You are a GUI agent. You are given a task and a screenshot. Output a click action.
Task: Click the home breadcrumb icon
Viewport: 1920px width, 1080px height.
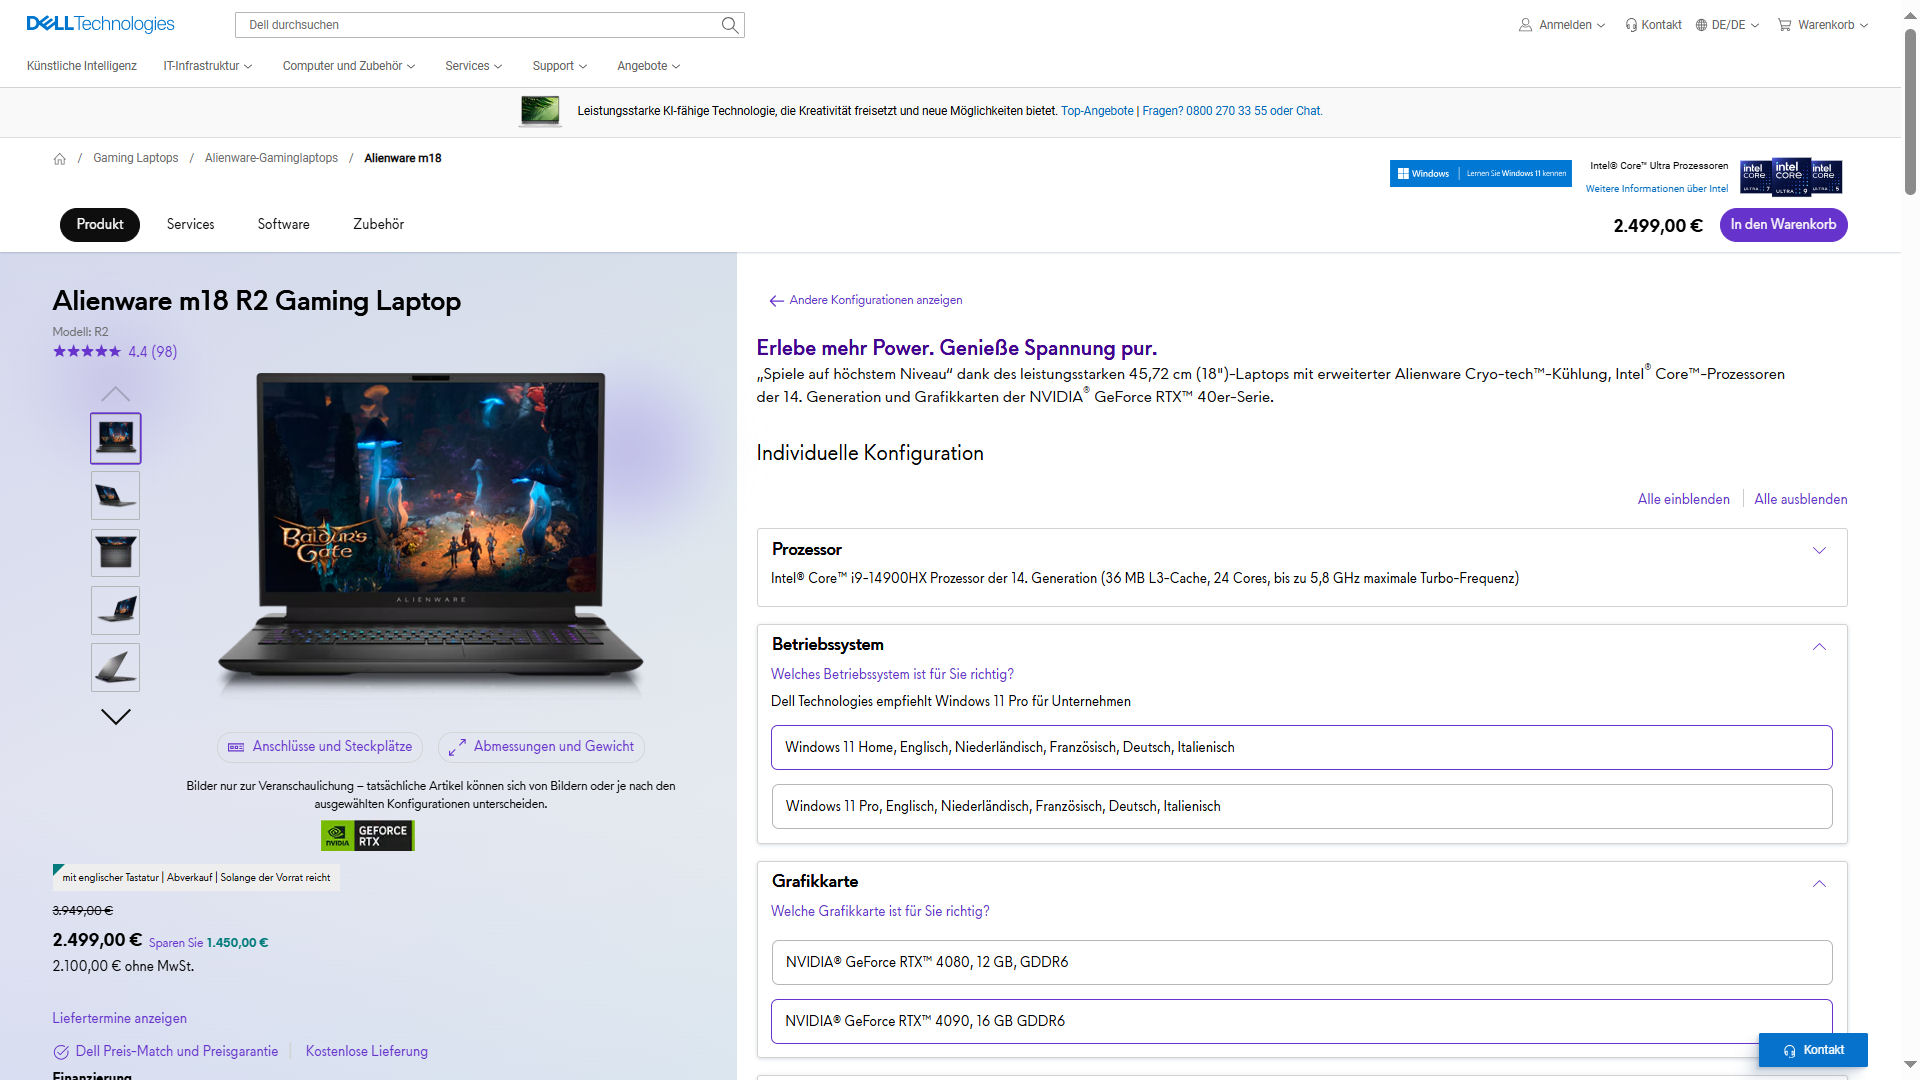(x=60, y=159)
